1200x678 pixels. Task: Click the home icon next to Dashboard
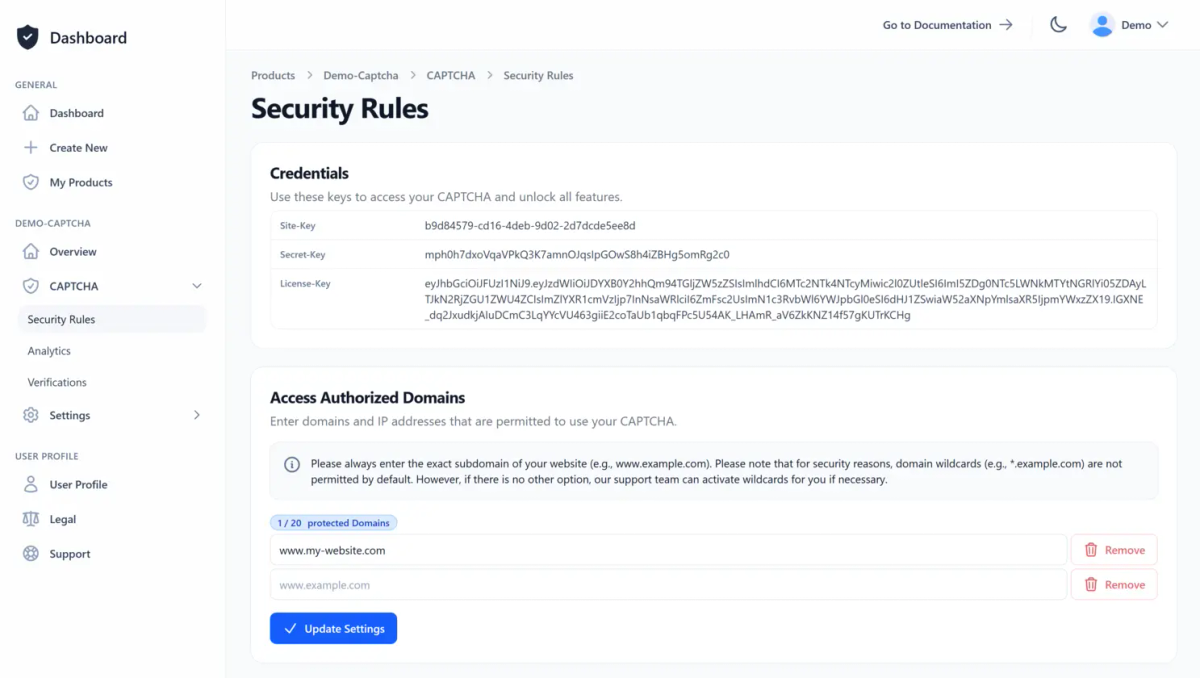point(31,113)
